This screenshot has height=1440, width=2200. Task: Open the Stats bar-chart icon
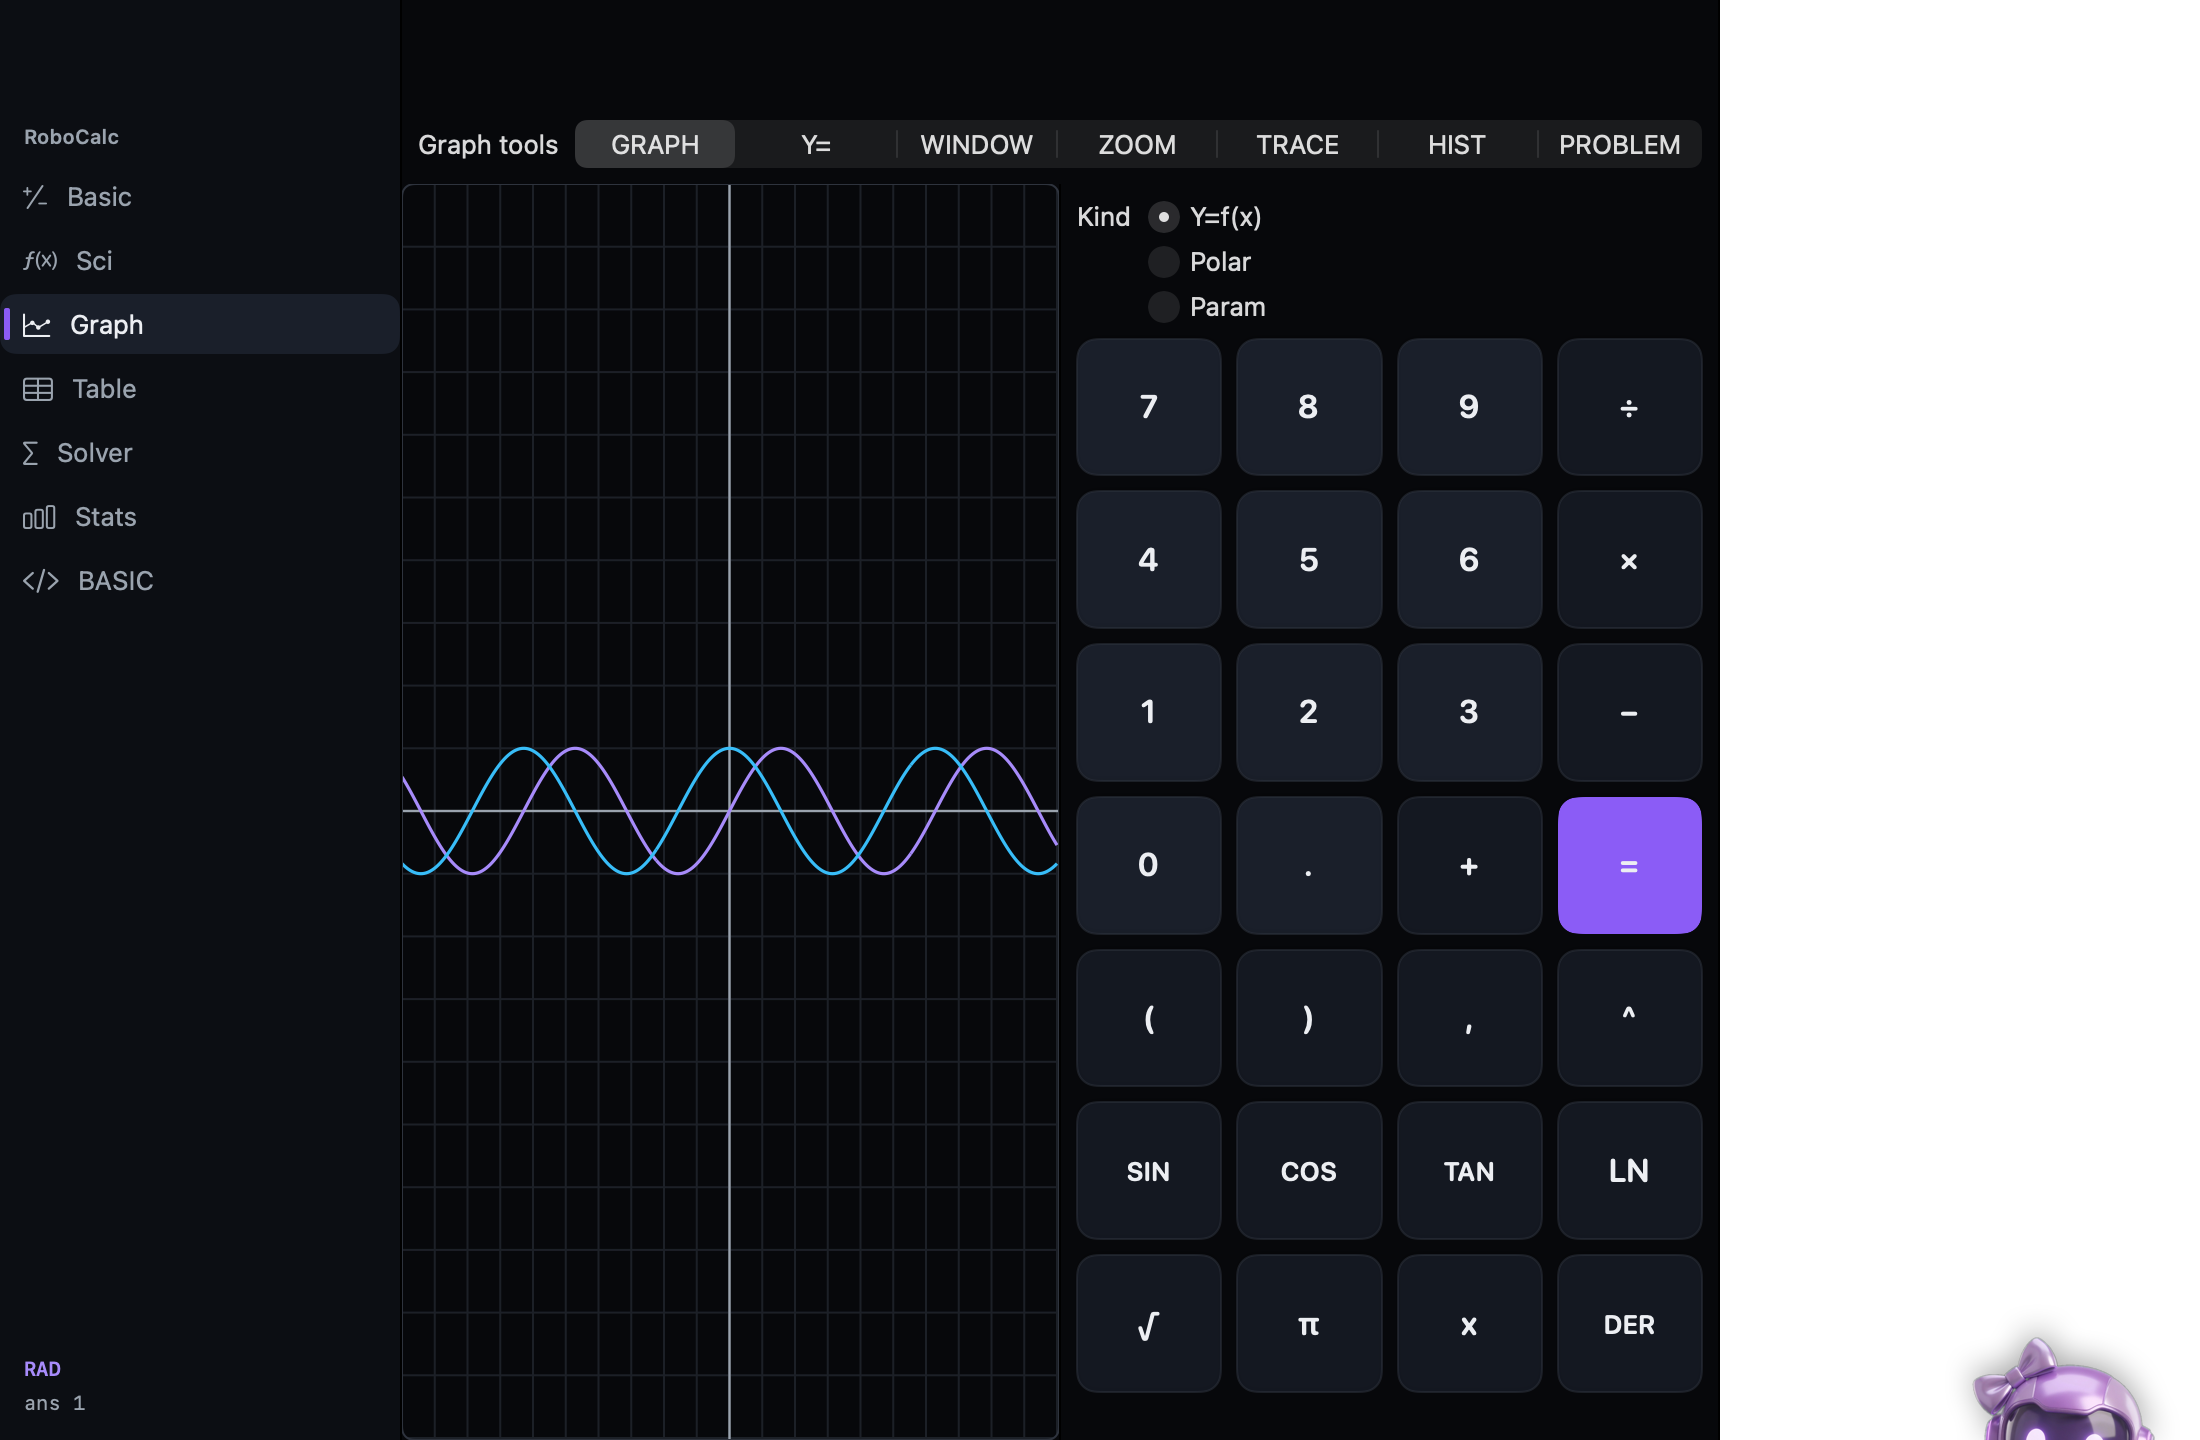pos(39,517)
